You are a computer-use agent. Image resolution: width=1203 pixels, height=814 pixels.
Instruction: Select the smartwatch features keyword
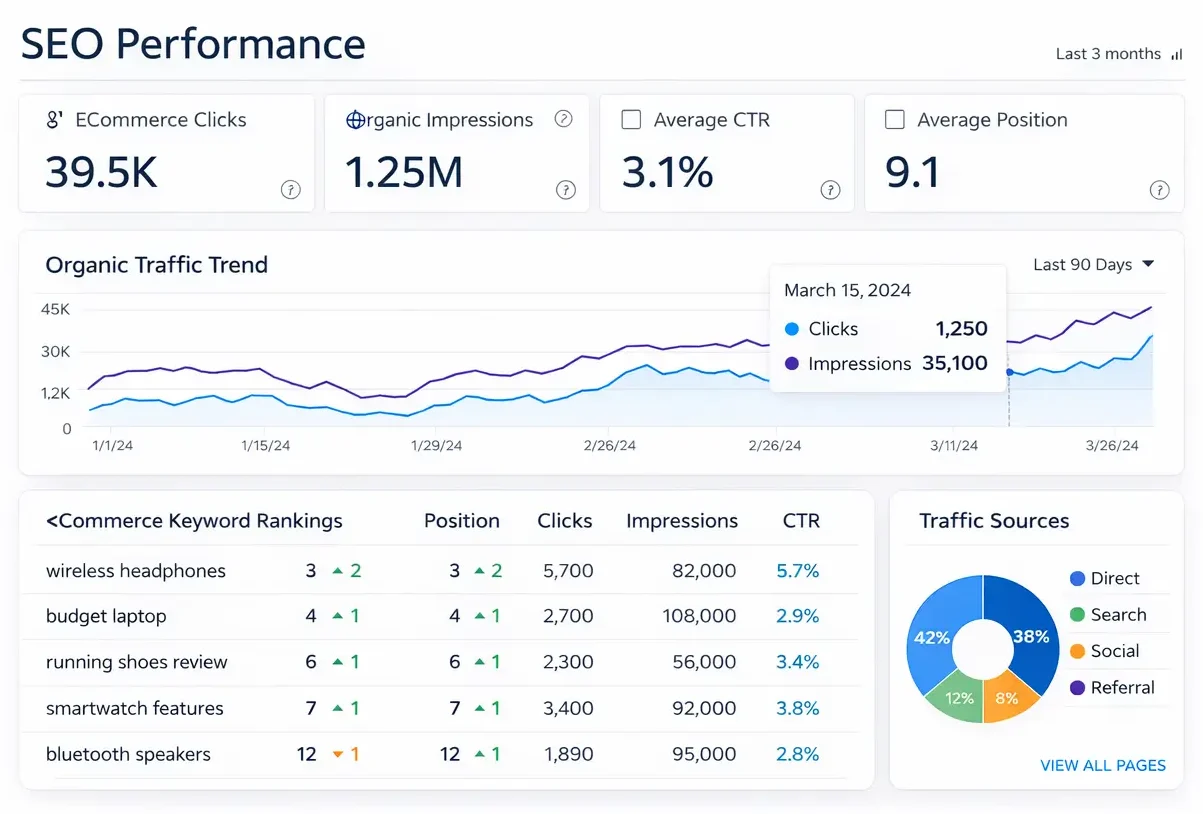[x=135, y=708]
